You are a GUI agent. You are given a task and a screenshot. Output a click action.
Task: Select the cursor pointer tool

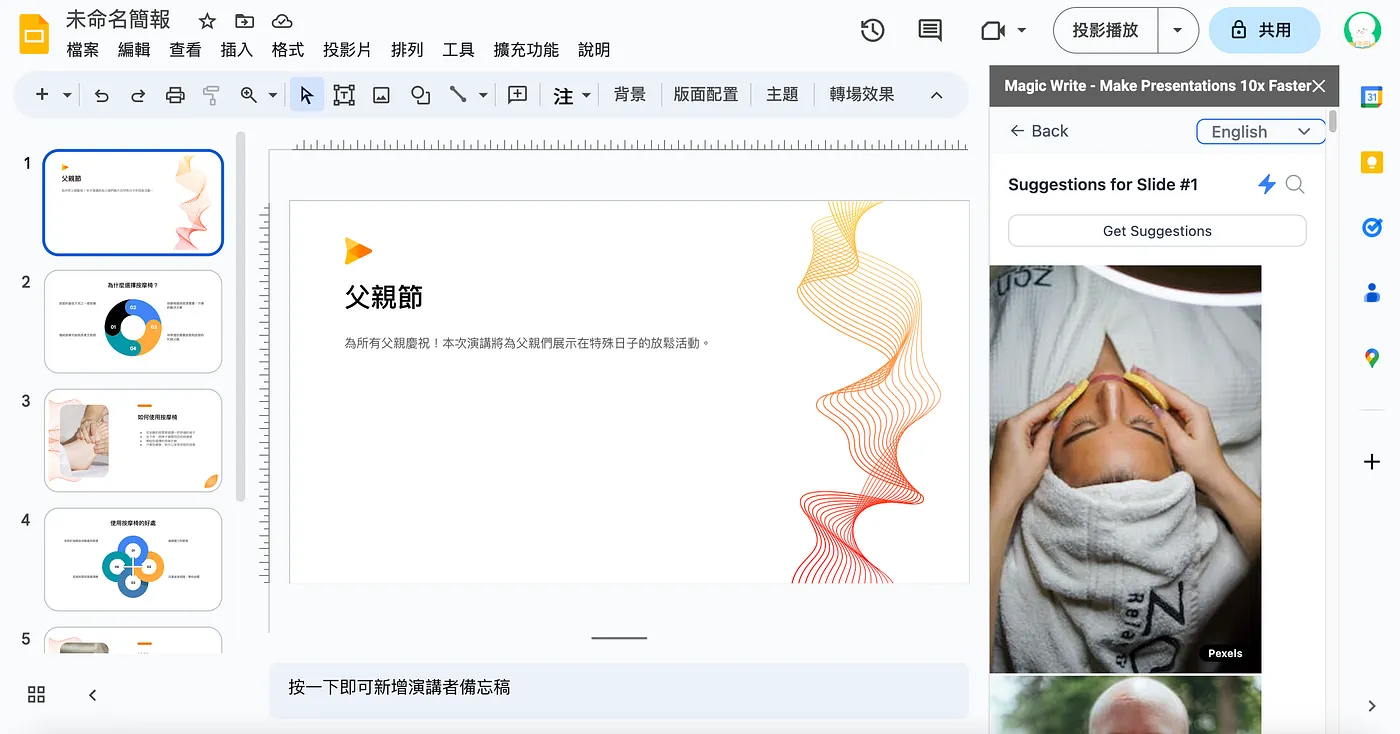[307, 95]
